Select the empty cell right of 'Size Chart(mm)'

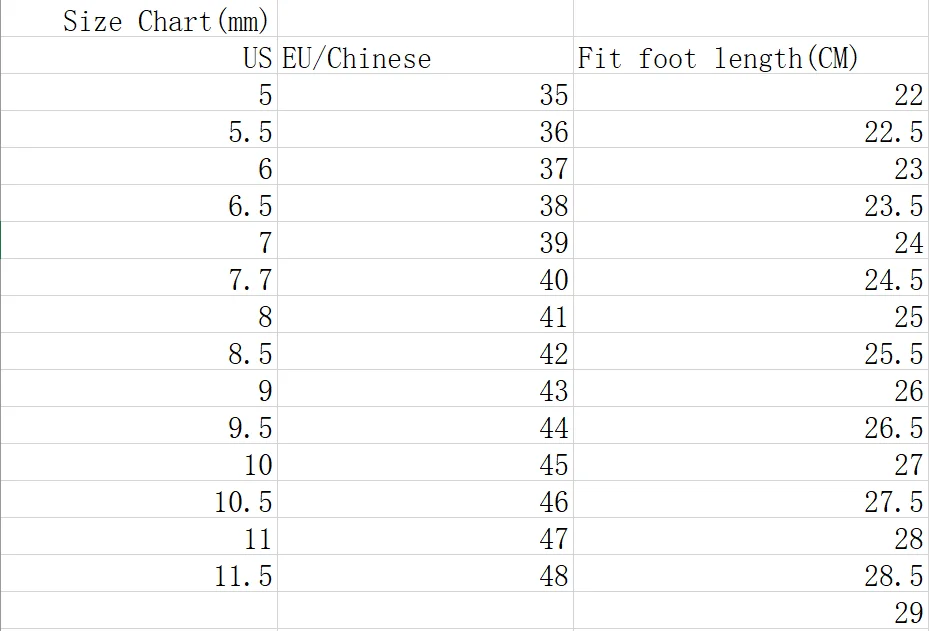pyautogui.click(x=425, y=18)
